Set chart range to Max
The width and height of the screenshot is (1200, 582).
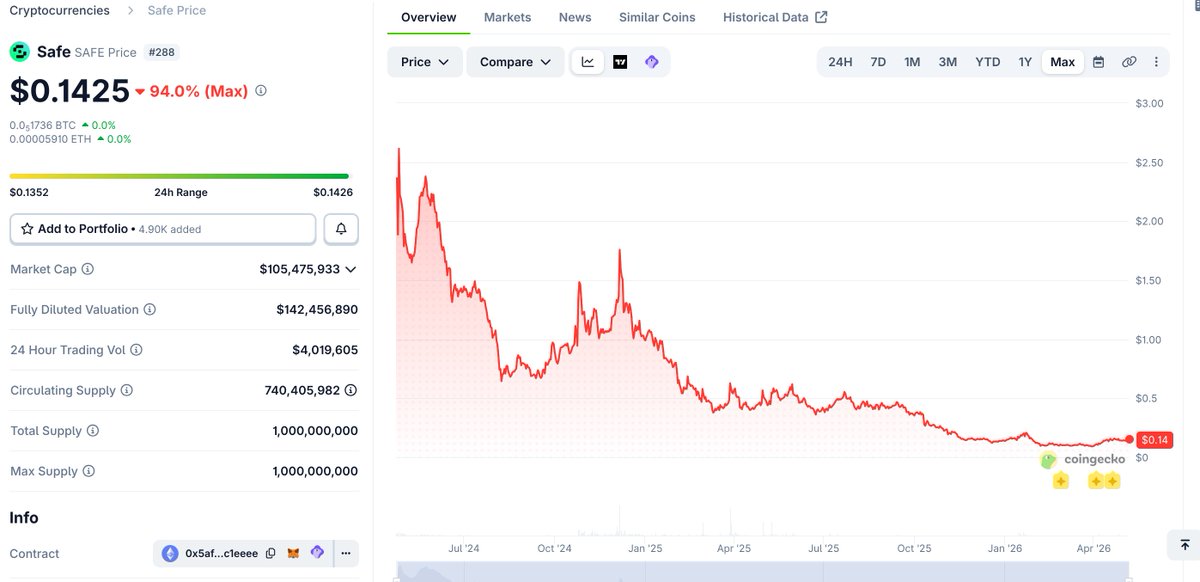tap(1063, 62)
